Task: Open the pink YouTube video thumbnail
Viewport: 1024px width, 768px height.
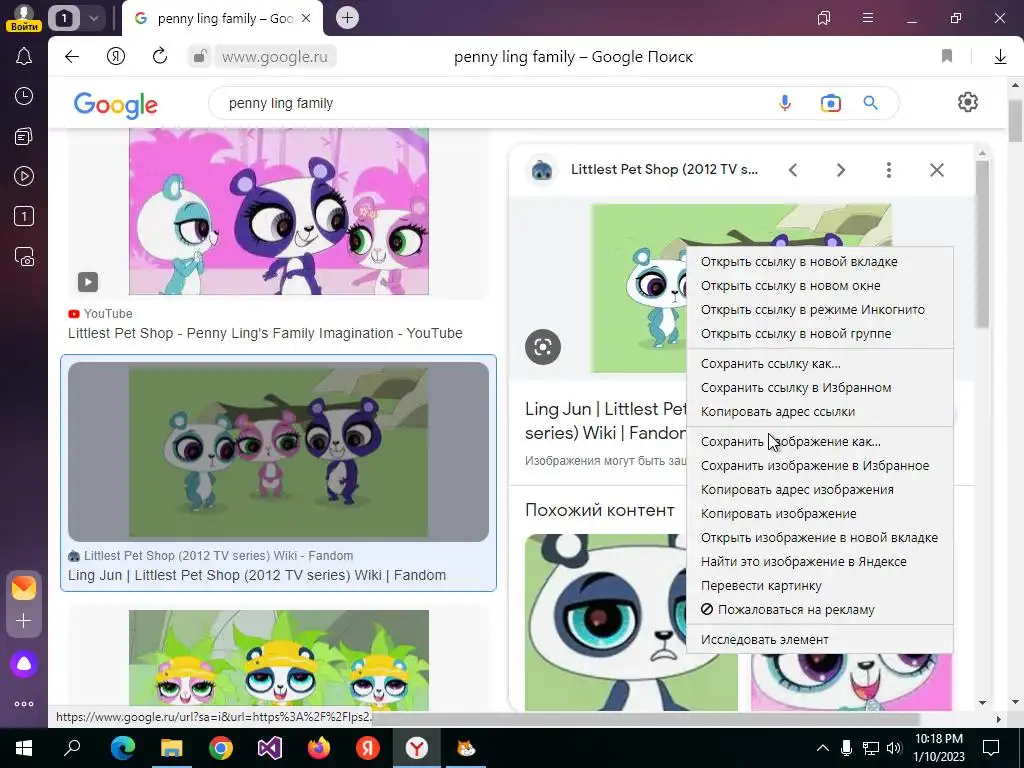Action: (x=279, y=212)
